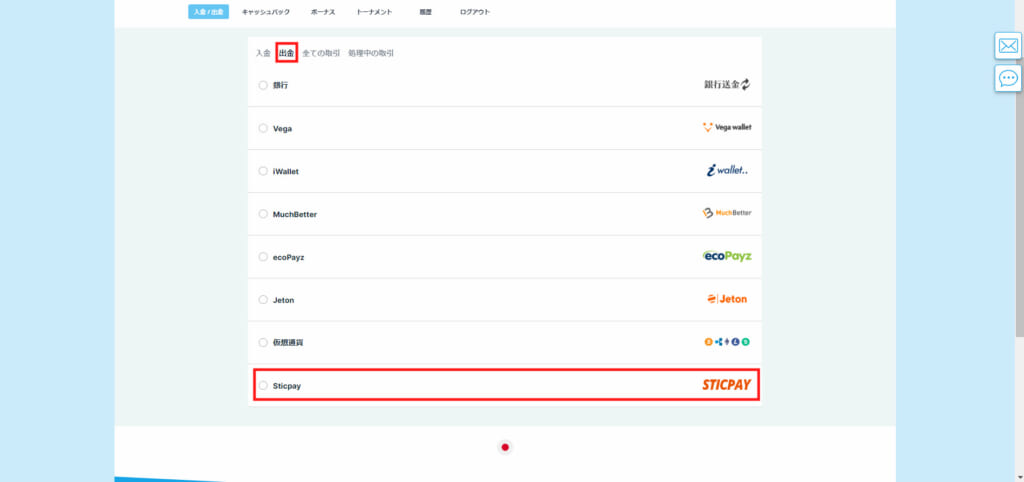This screenshot has width=1024, height=482.
Task: Switch to the 処理中の取引 tab
Action: tap(371, 53)
